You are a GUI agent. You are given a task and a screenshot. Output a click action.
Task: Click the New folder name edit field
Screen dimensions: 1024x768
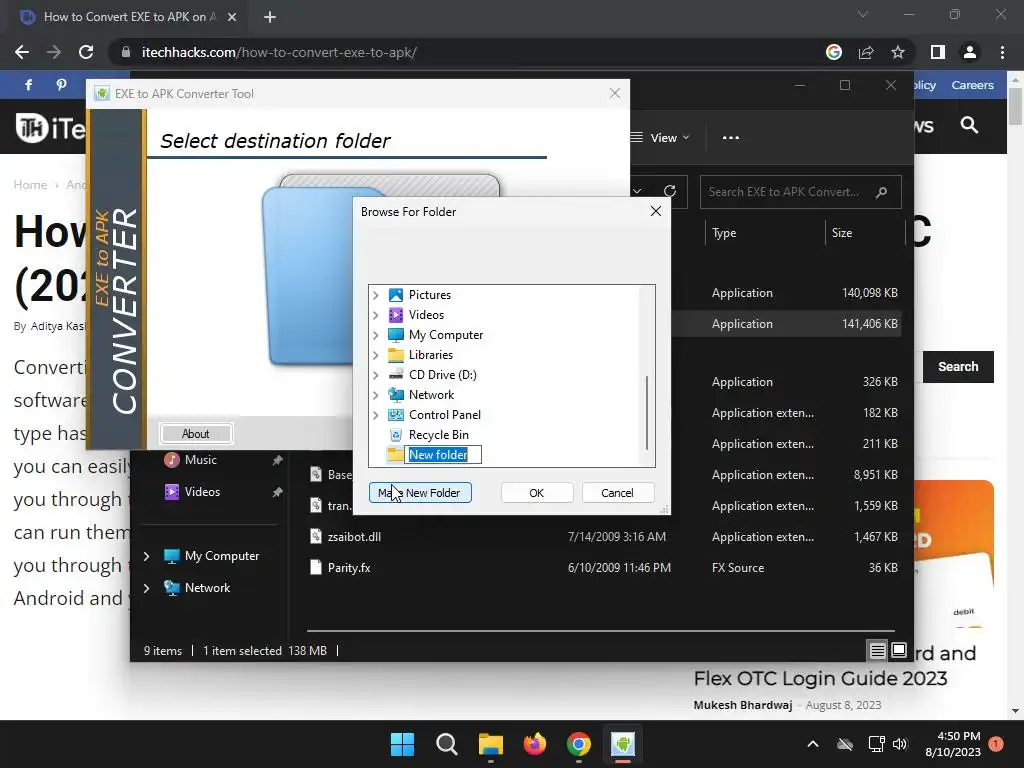(x=443, y=455)
